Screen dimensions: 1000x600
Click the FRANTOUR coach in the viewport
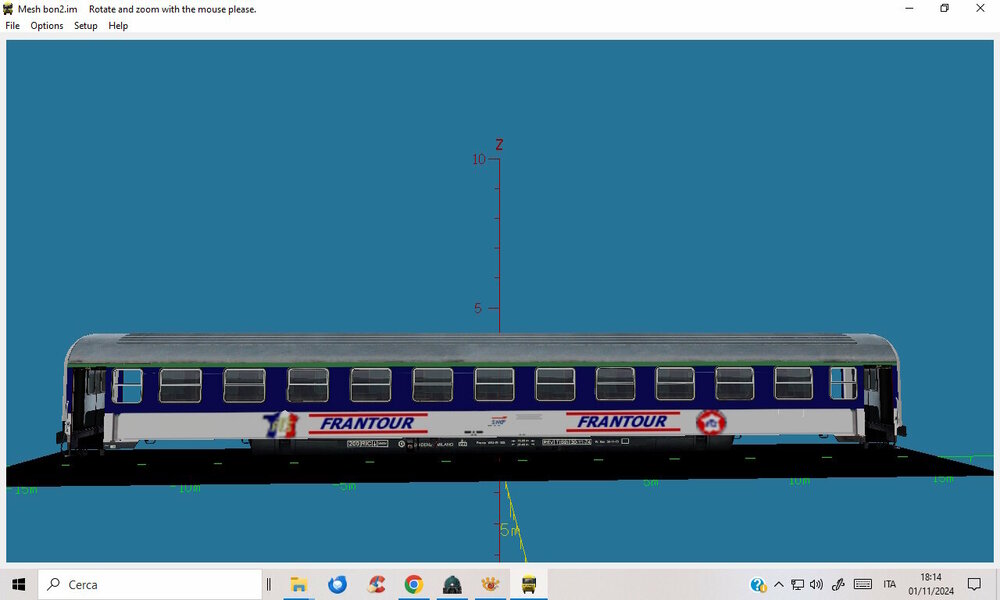[483, 393]
